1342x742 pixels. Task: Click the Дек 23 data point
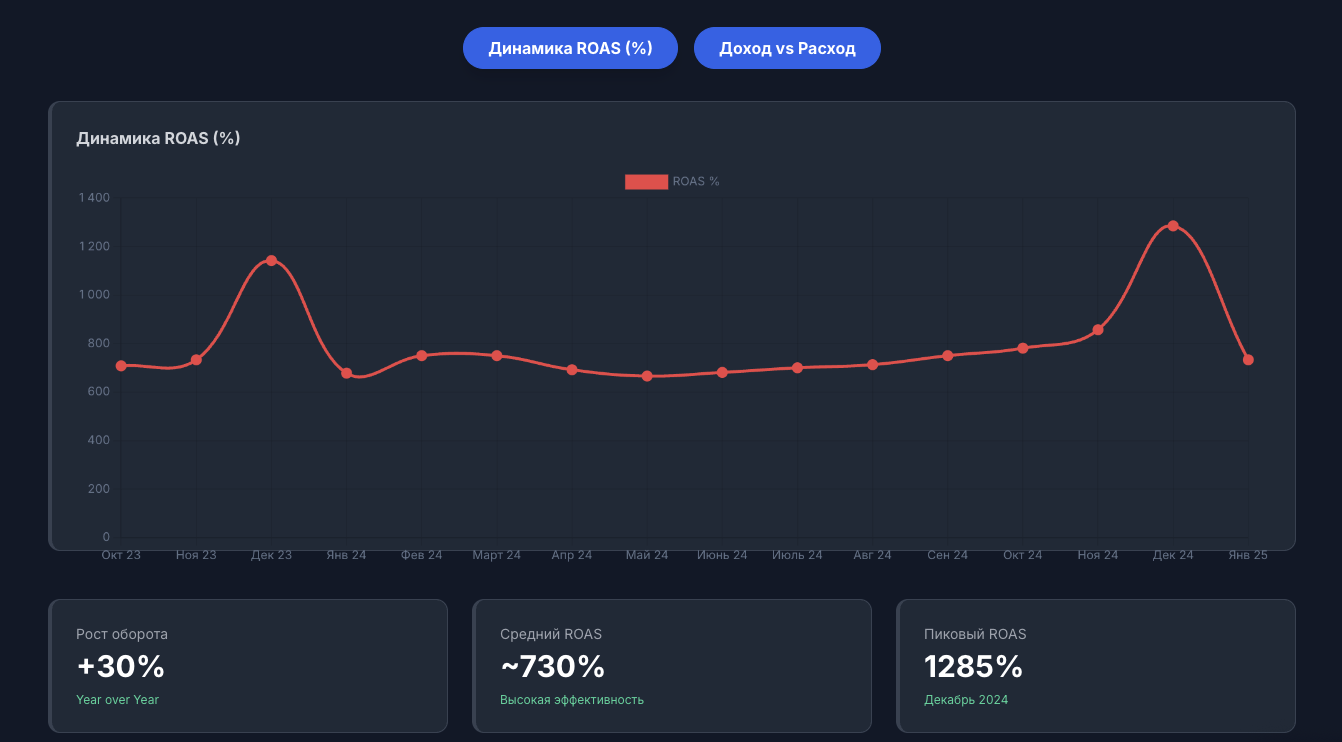[271, 261]
